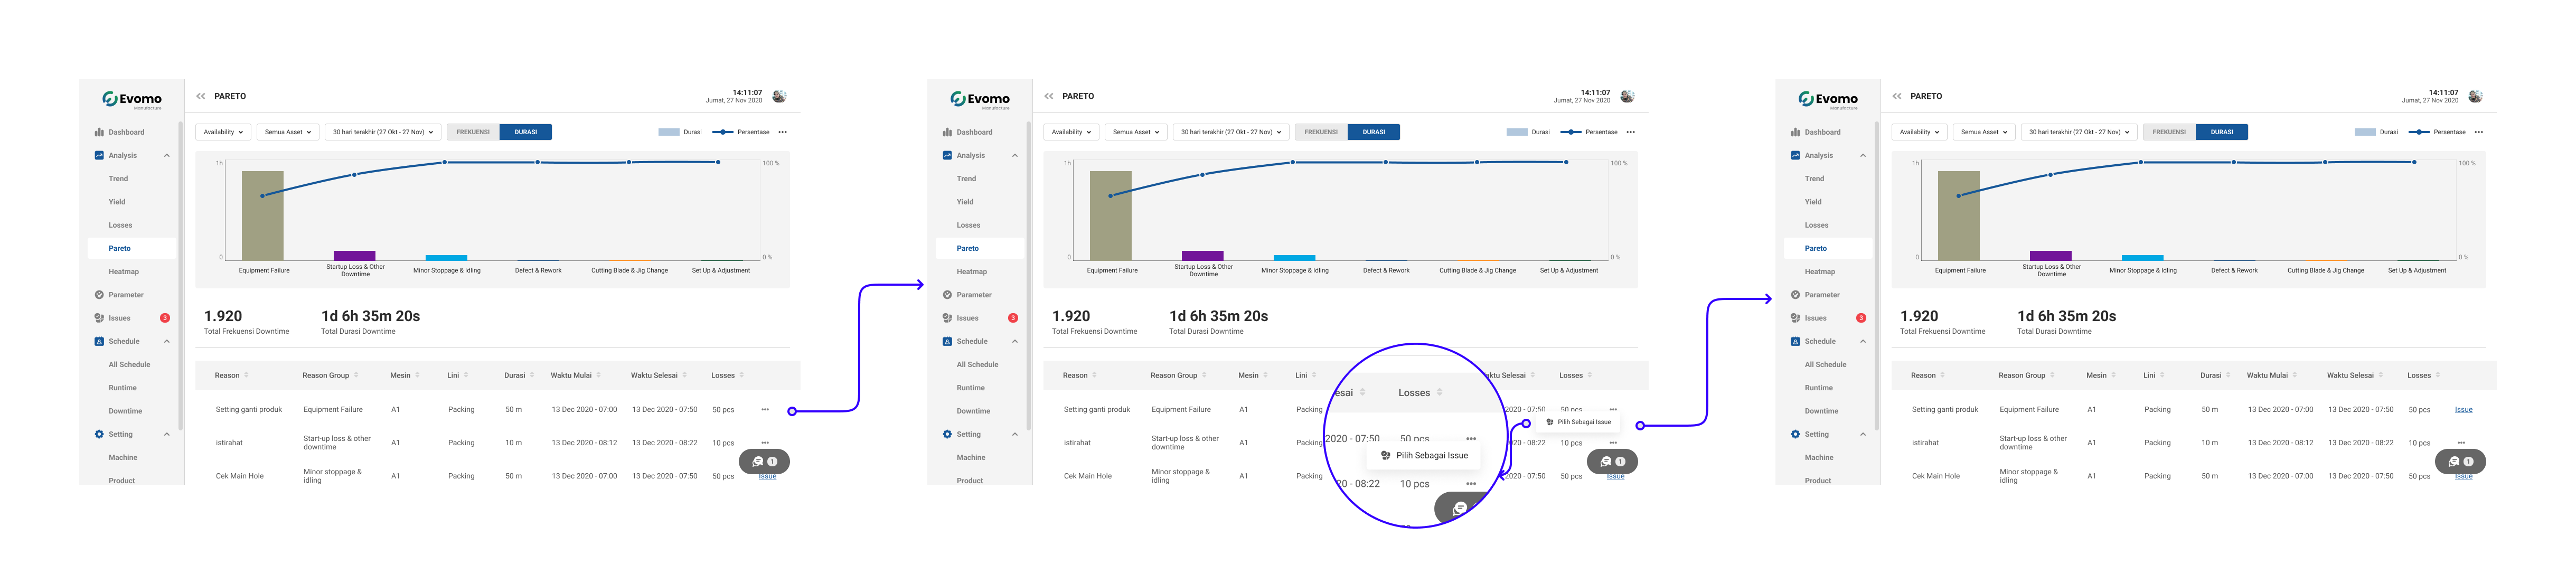Image resolution: width=2576 pixels, height=564 pixels.
Task: Collapse Analysis section chevron in first mockup
Action: (167, 155)
